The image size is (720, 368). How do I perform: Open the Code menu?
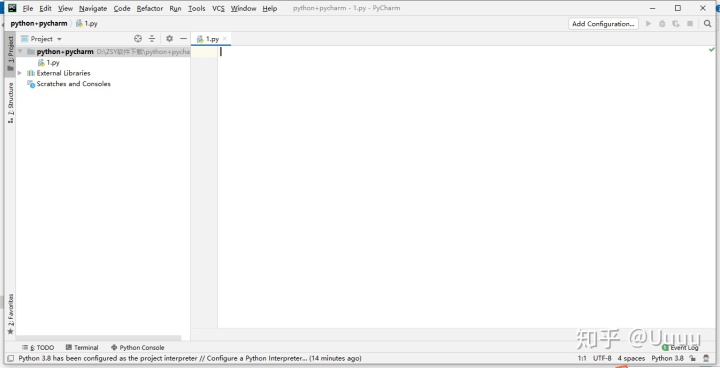point(122,8)
